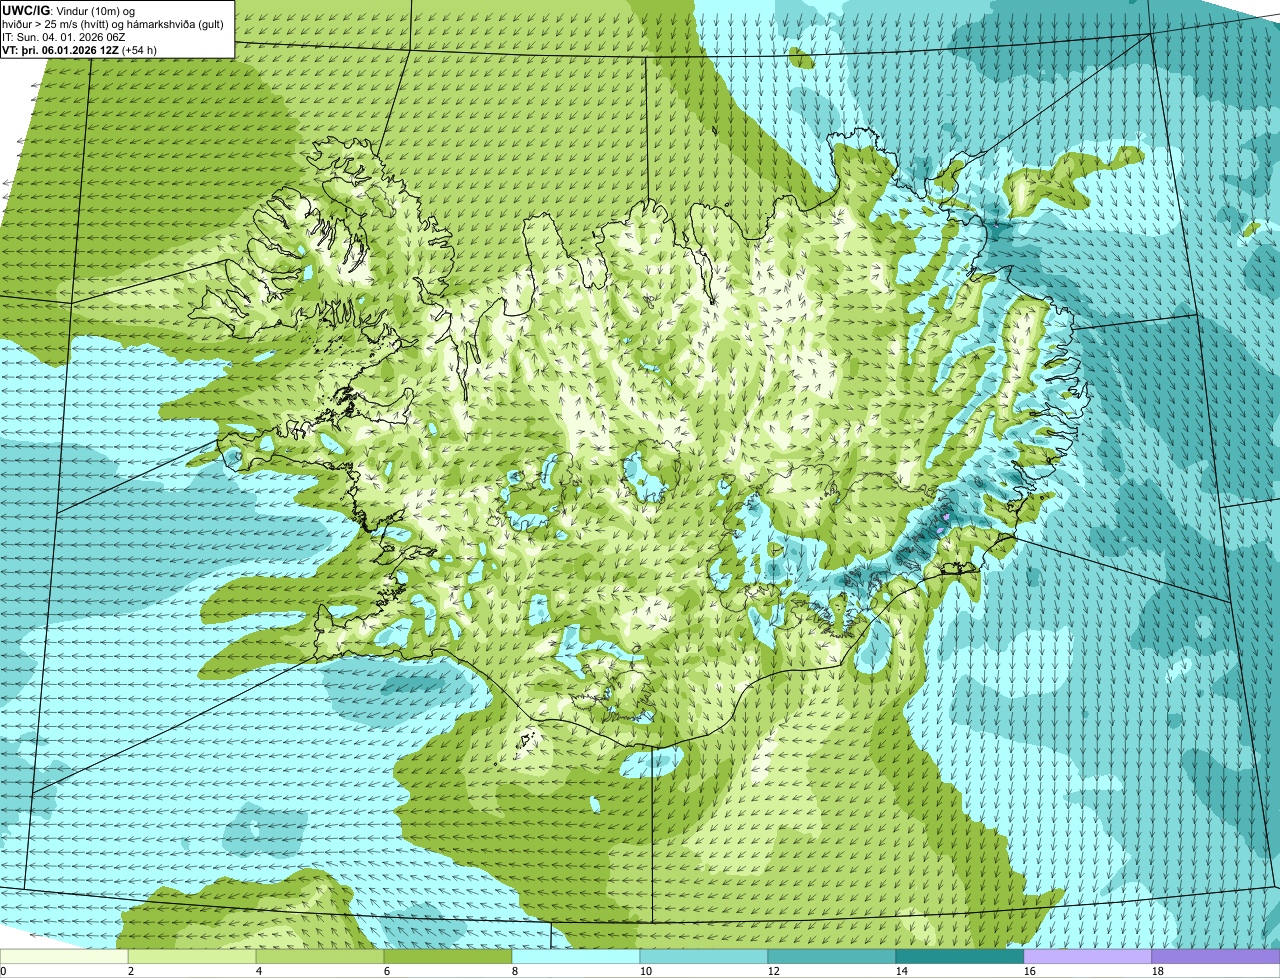Click the '2' label on the wind scale
This screenshot has height=978, width=1280.
(131, 971)
